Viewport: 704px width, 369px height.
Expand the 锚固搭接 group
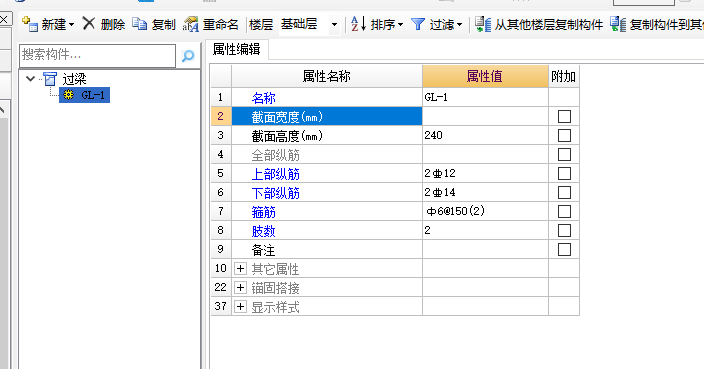(x=241, y=287)
